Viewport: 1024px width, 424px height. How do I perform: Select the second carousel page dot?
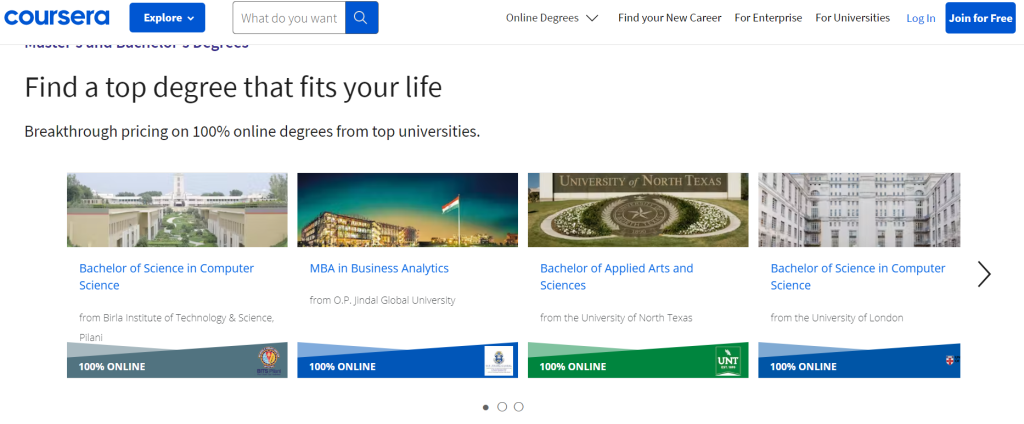[x=502, y=407]
